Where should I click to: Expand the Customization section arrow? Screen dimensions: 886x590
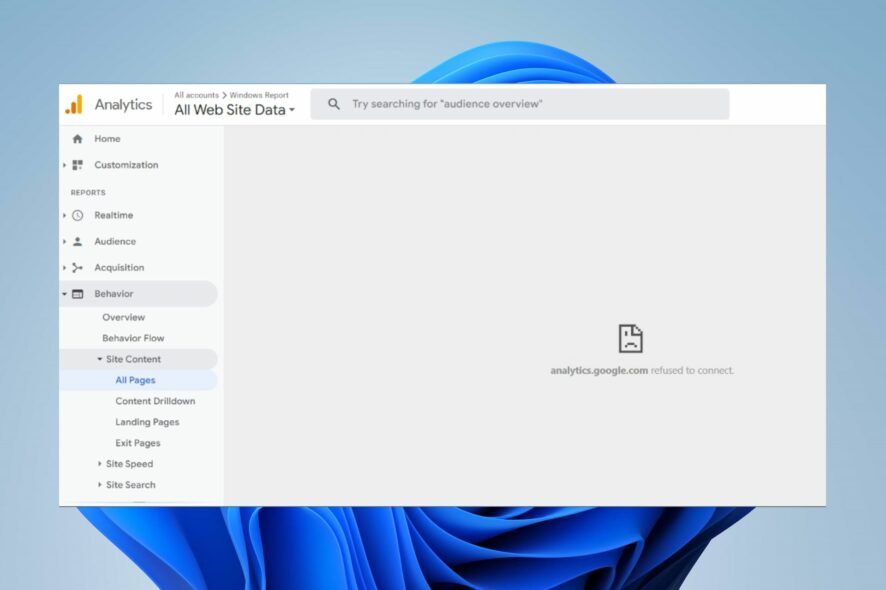(64, 165)
